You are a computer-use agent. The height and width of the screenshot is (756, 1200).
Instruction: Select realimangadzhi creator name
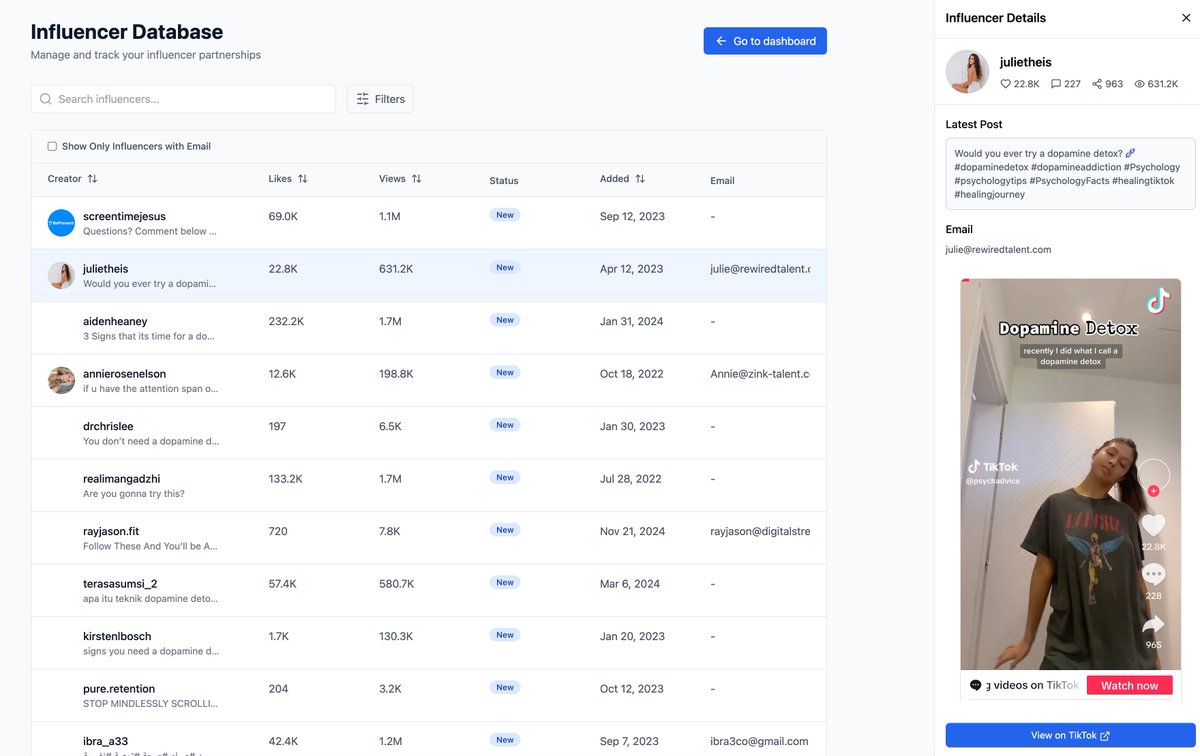[122, 479]
